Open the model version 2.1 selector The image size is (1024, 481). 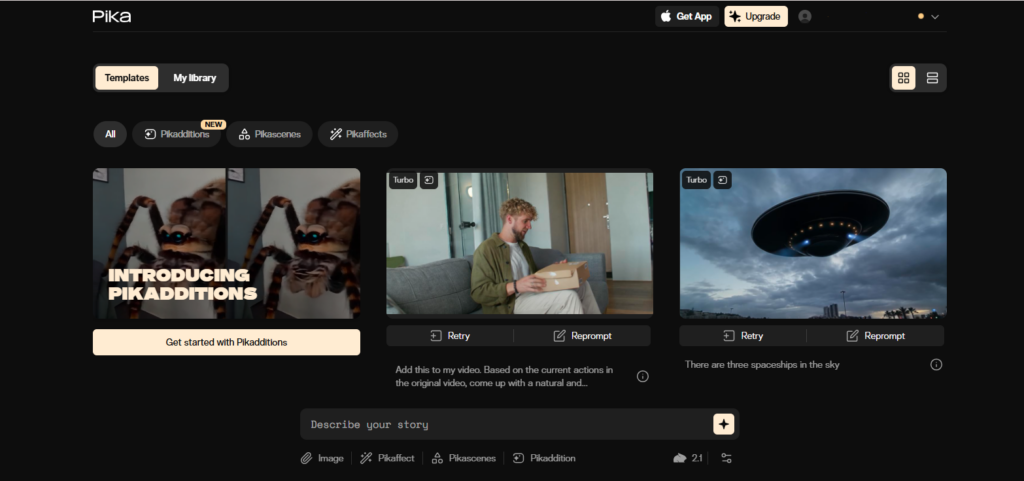[688, 458]
